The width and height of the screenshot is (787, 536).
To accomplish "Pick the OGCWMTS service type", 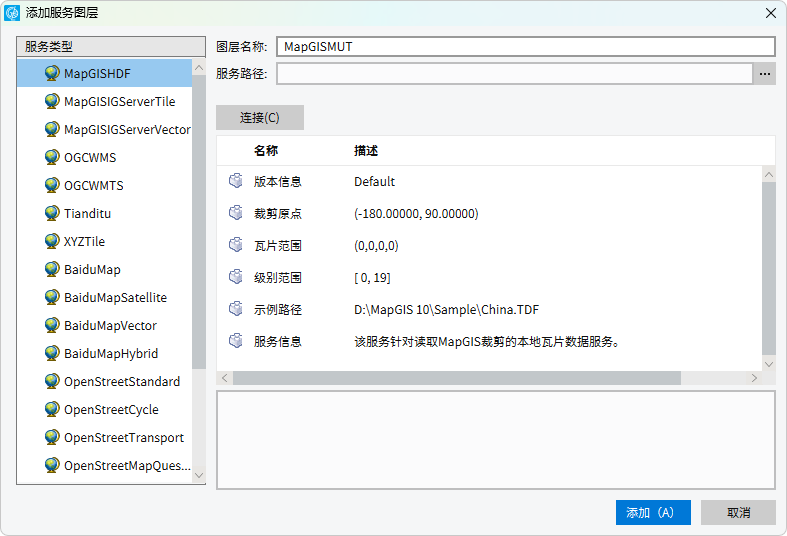I will click(x=104, y=186).
